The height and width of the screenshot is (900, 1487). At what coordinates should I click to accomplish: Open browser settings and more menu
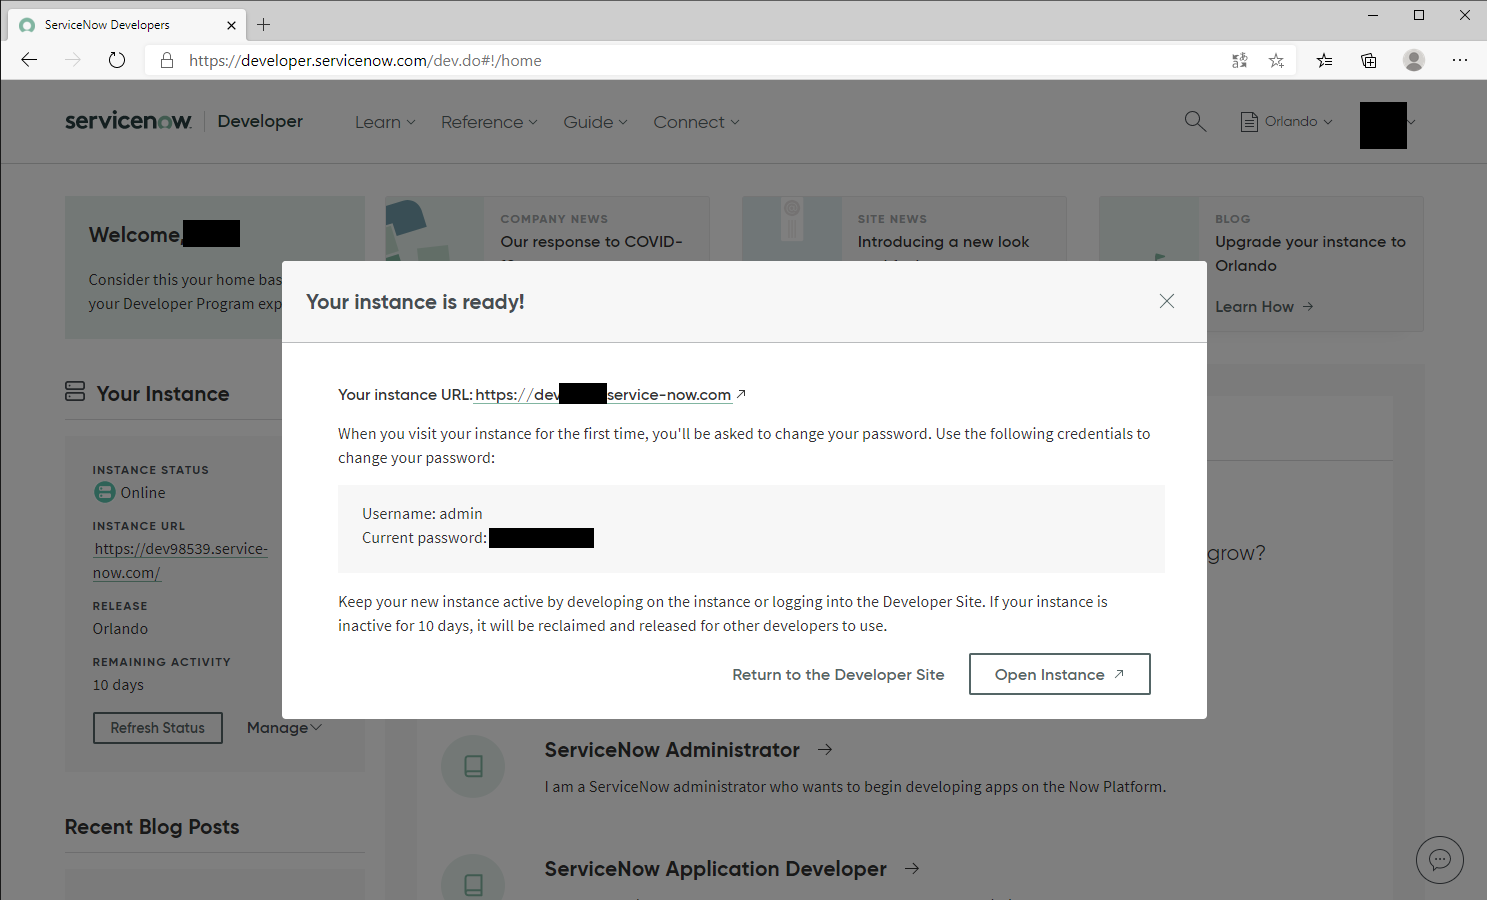click(x=1460, y=60)
